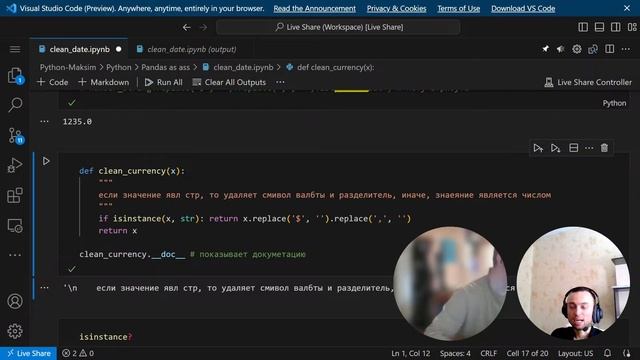The image size is (640, 360).
Task: Go back in navigation history
Action: 187,27
